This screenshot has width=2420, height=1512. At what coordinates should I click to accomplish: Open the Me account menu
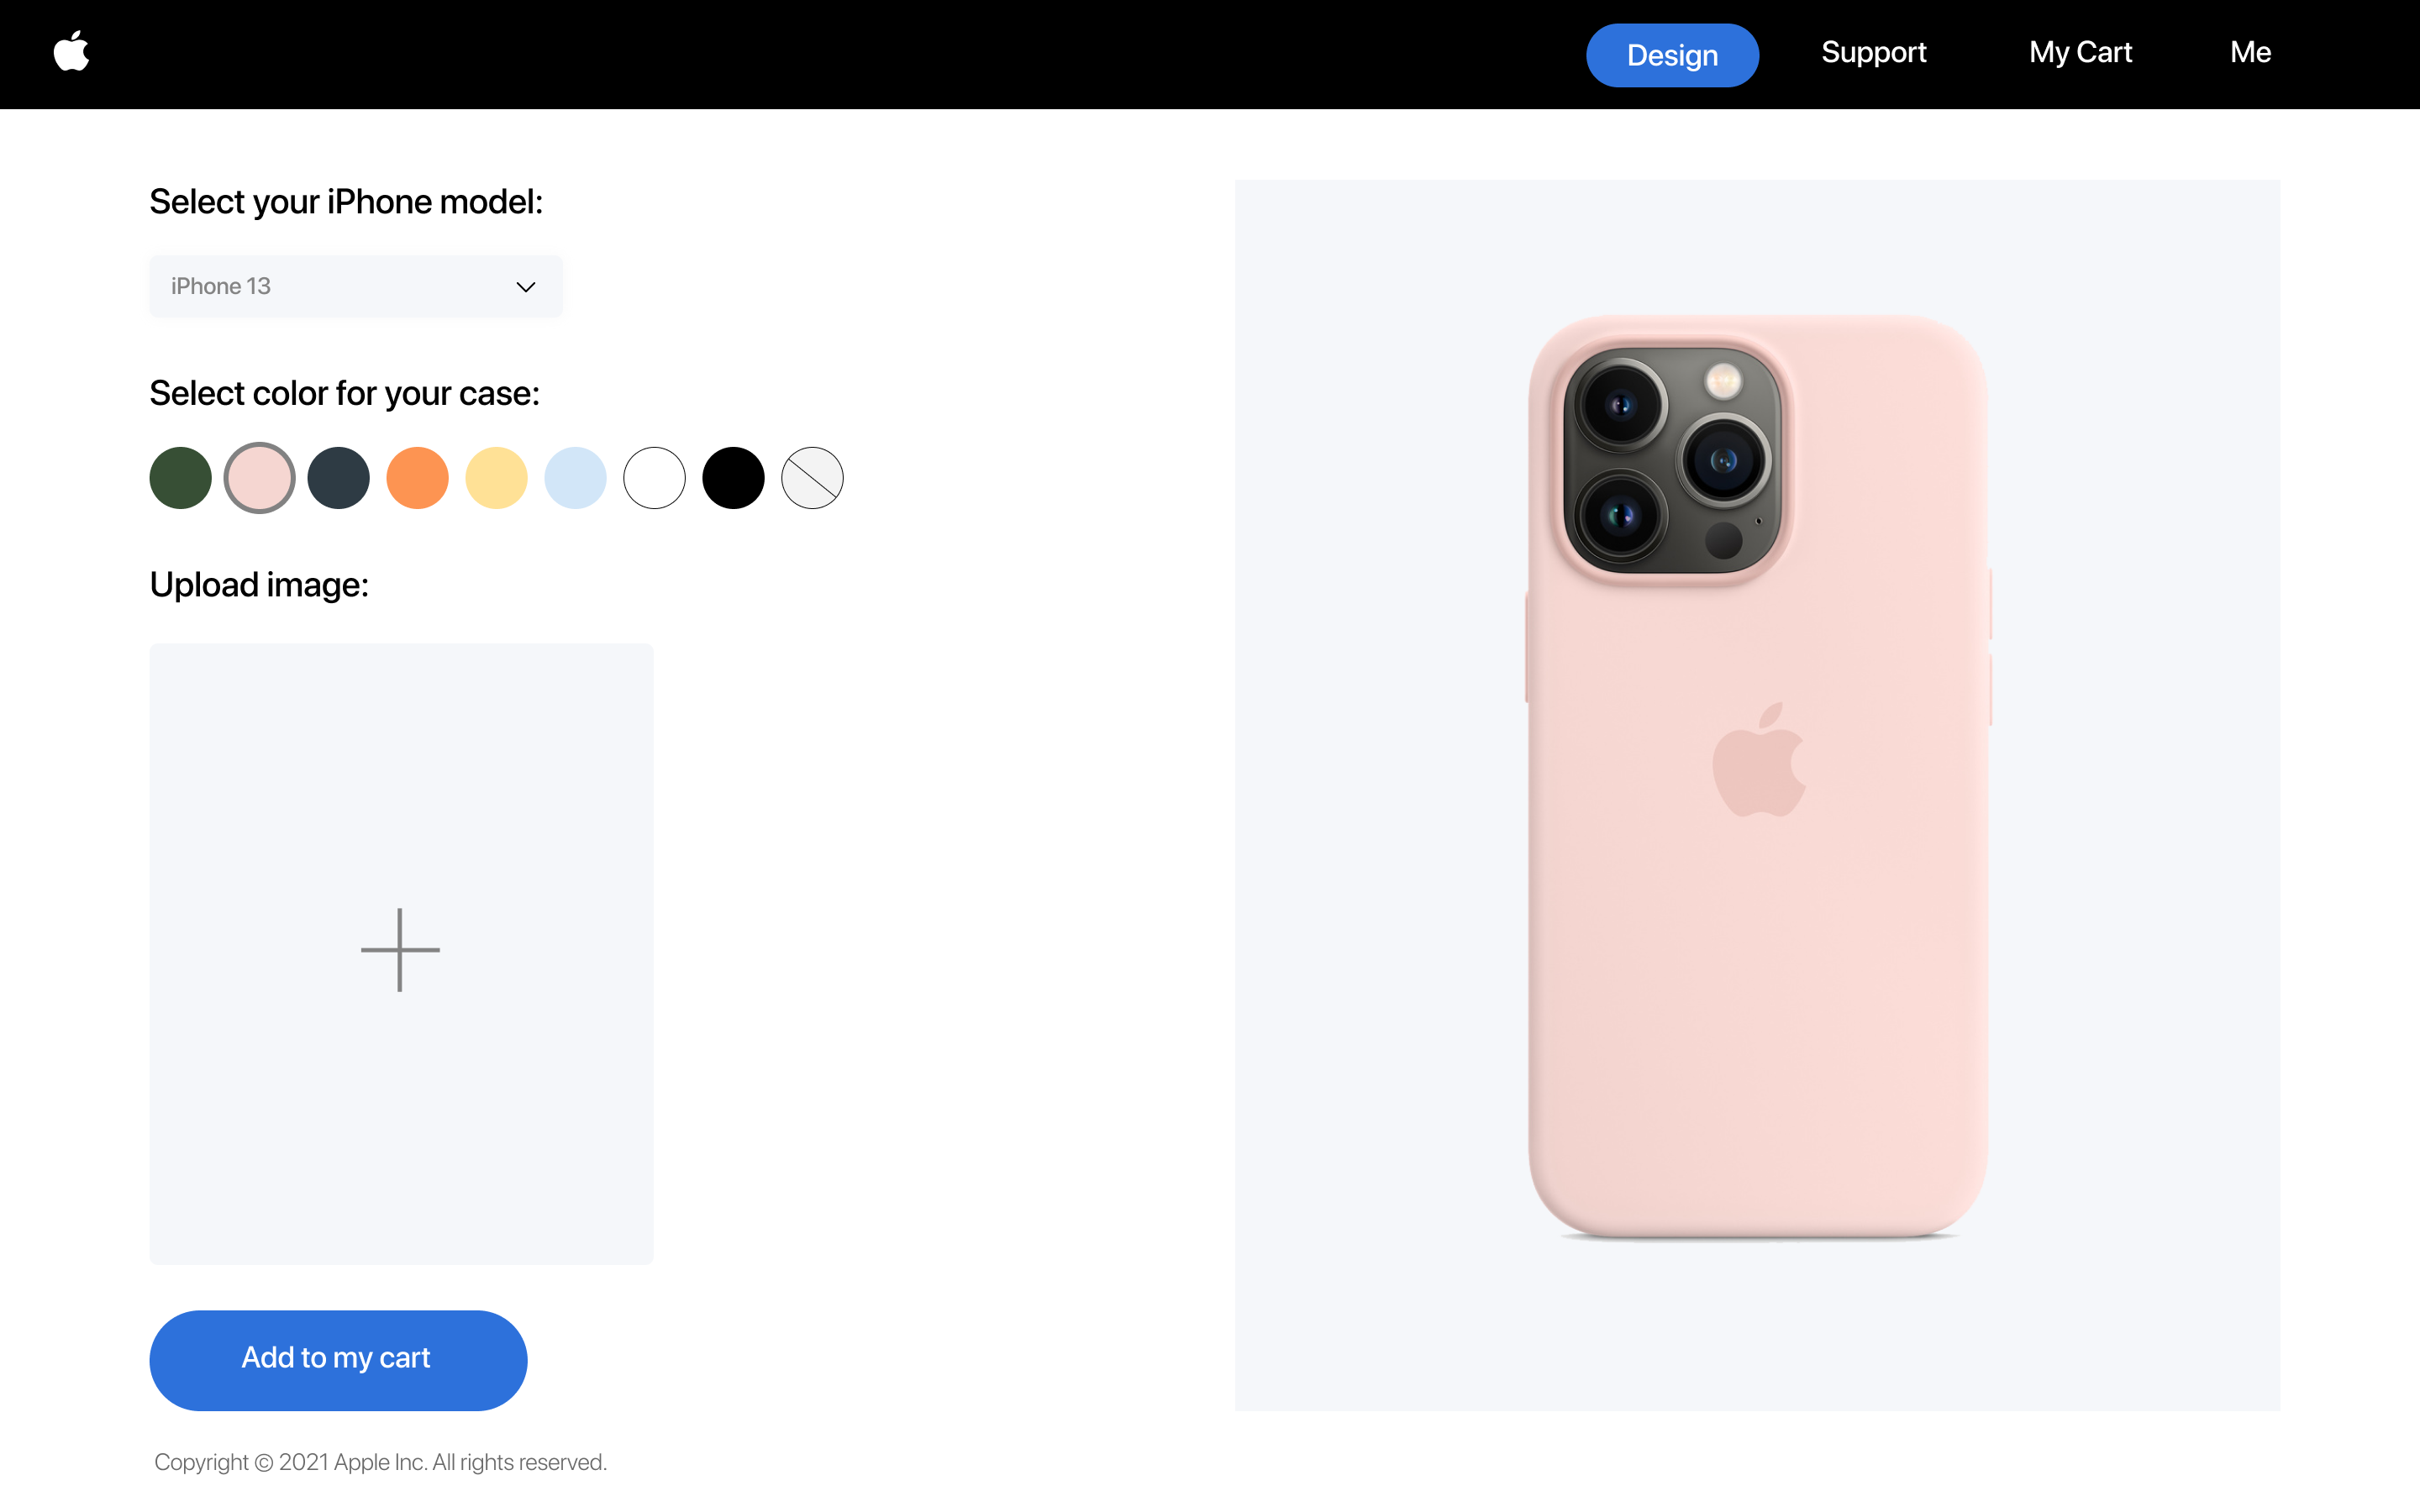2251,52
